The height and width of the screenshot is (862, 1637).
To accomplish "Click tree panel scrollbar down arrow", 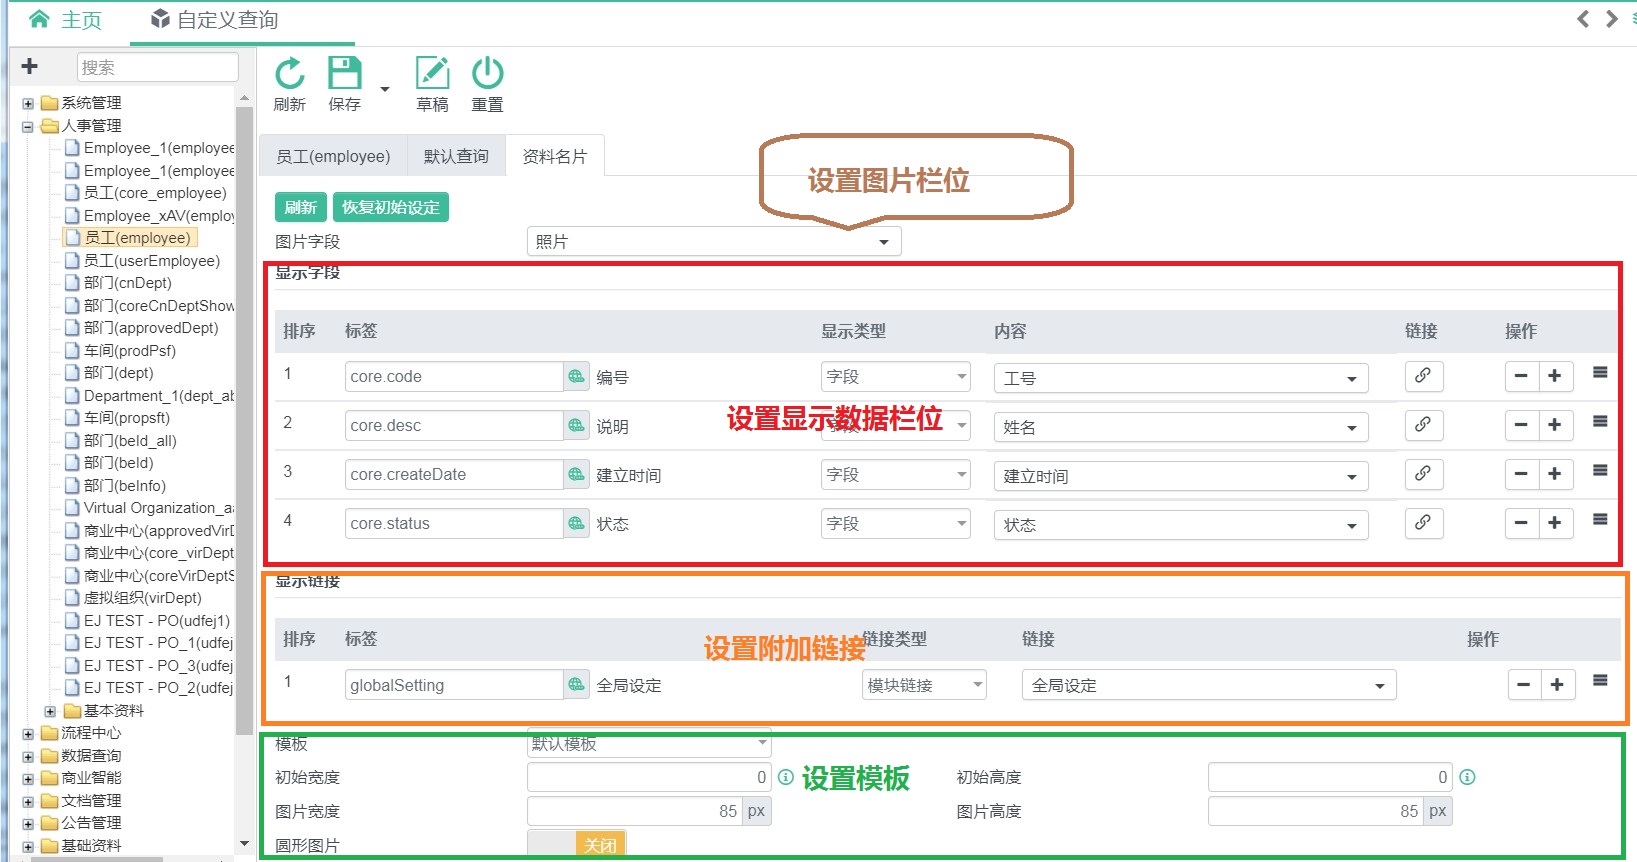I will 244,844.
